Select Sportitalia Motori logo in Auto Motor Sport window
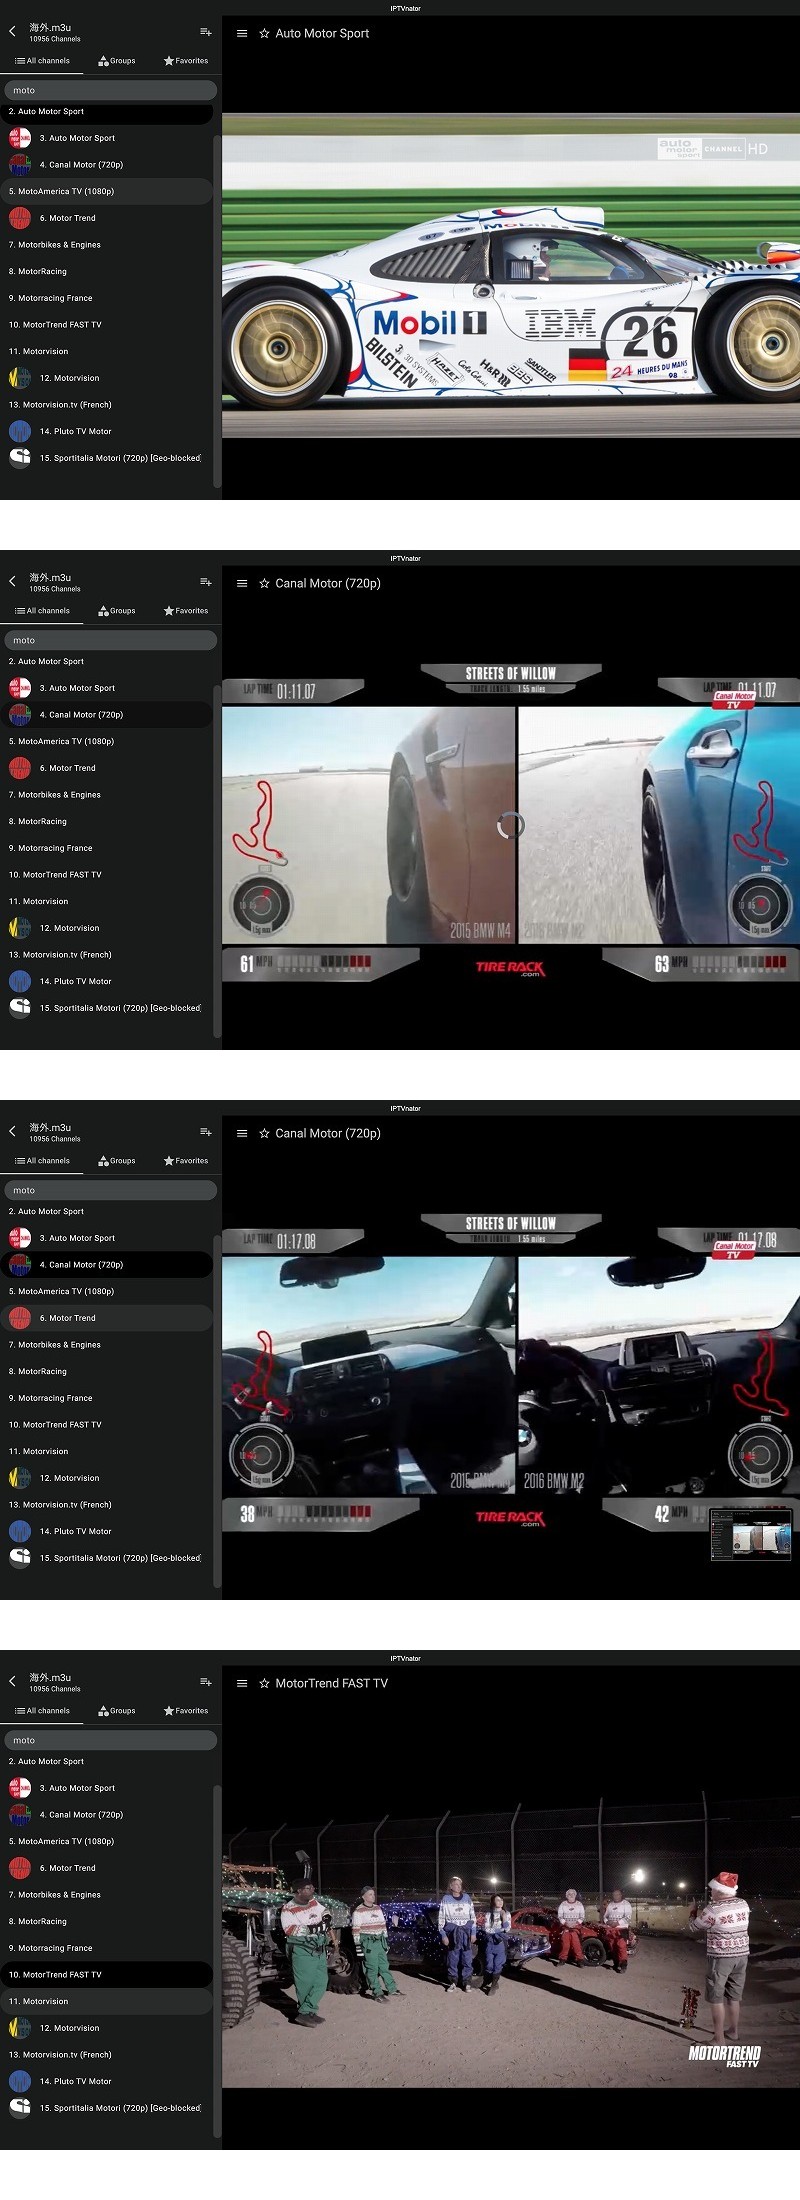This screenshot has width=800, height=2200. [20, 458]
